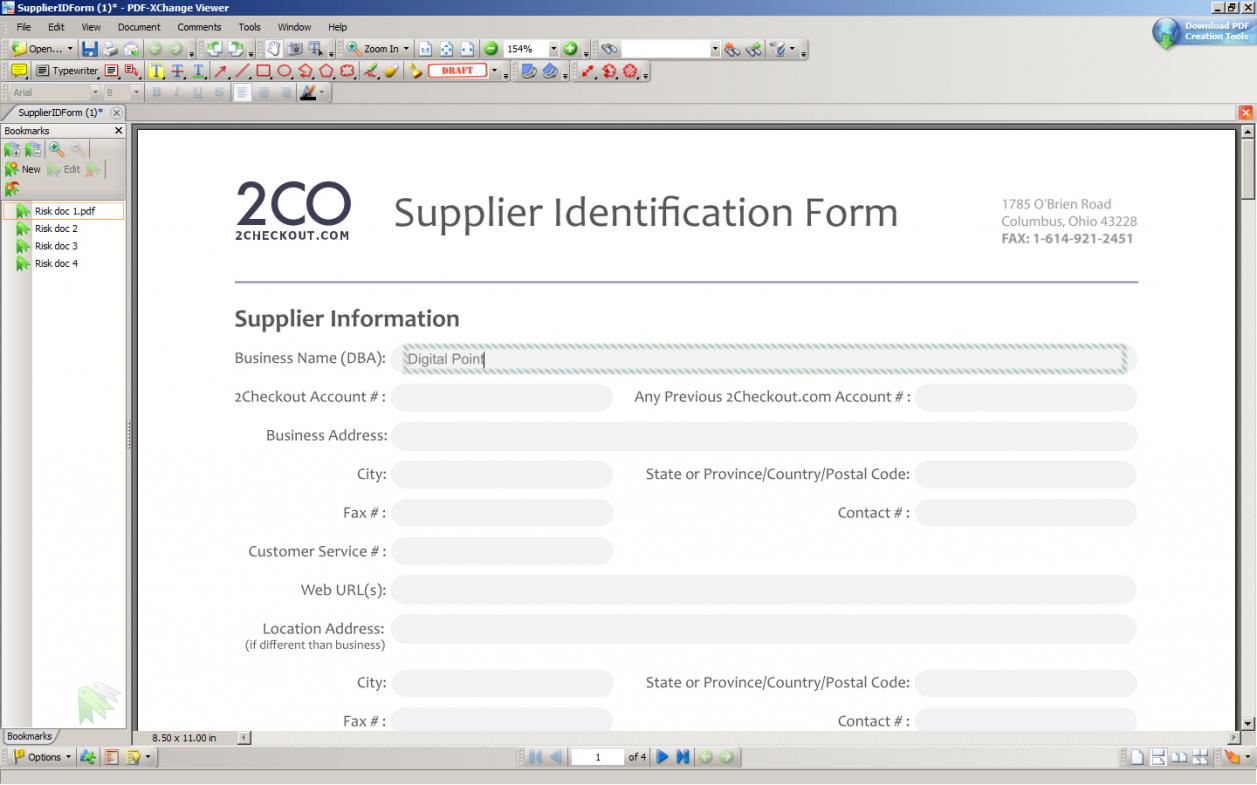The width and height of the screenshot is (1257, 785).
Task: Select the Cloud annotation tool
Action: click(x=347, y=71)
